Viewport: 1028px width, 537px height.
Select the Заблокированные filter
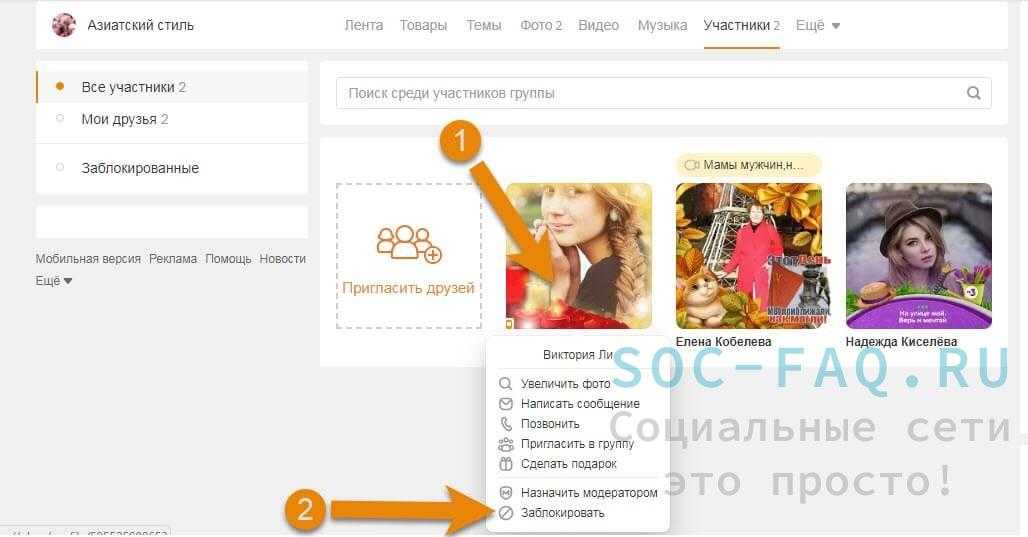point(140,168)
